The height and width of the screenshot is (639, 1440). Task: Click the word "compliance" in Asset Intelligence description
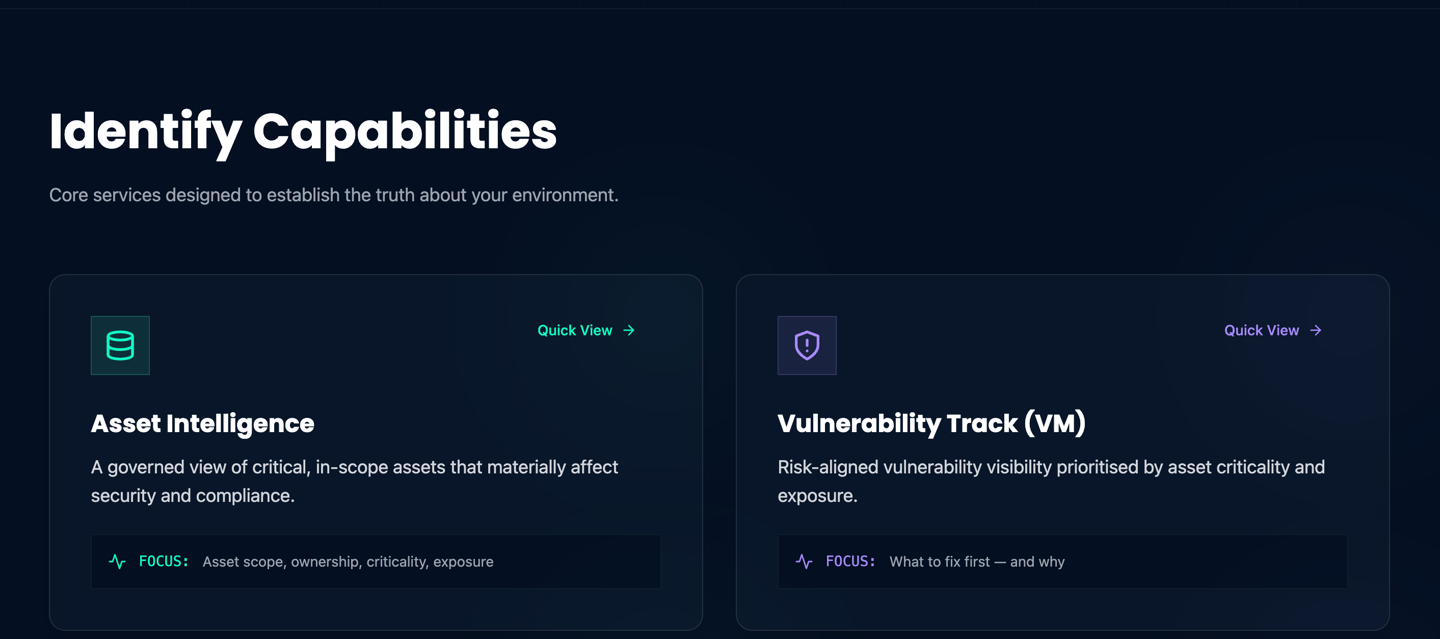(246, 496)
